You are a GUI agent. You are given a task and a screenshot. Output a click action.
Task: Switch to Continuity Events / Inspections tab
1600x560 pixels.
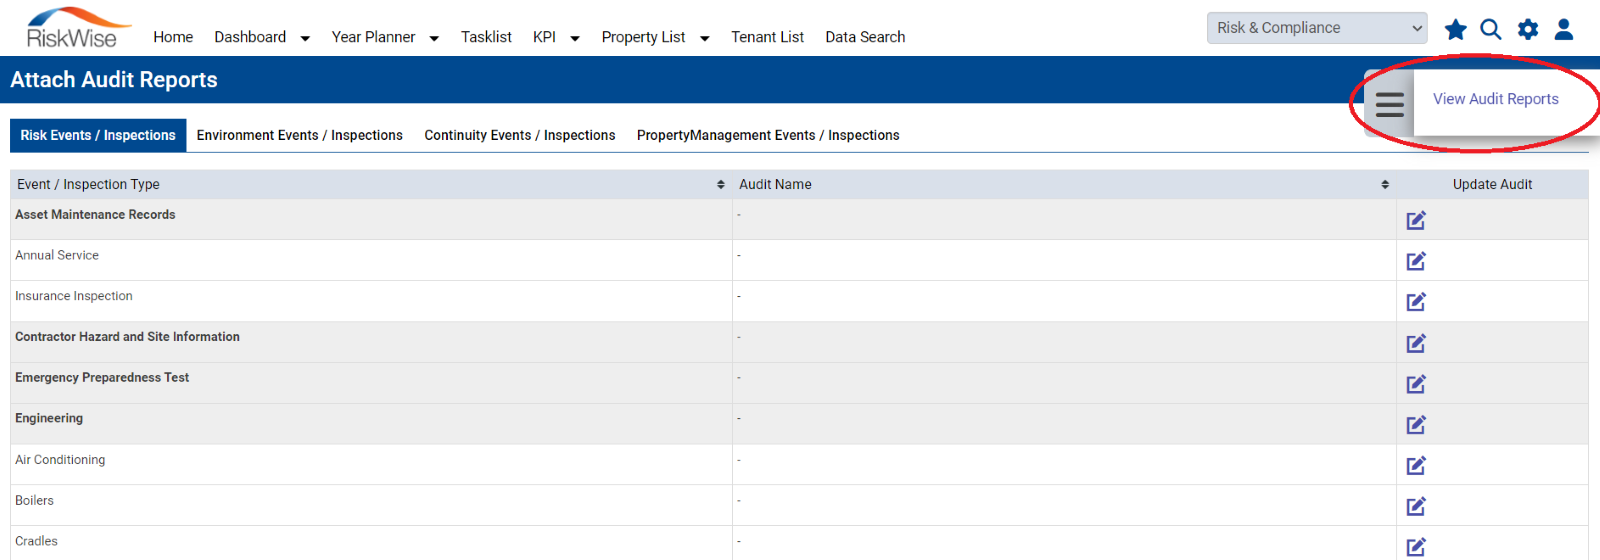tap(520, 135)
